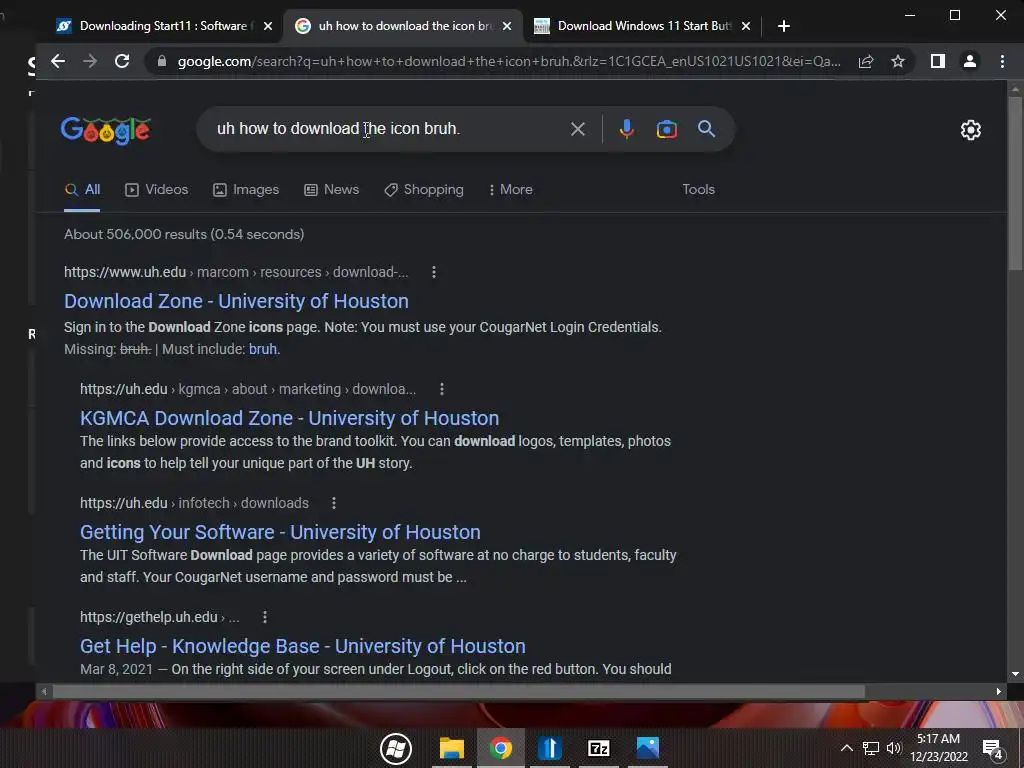Click the vertical scrollbar thumb
The height and width of the screenshot is (768, 1024).
(1014, 183)
